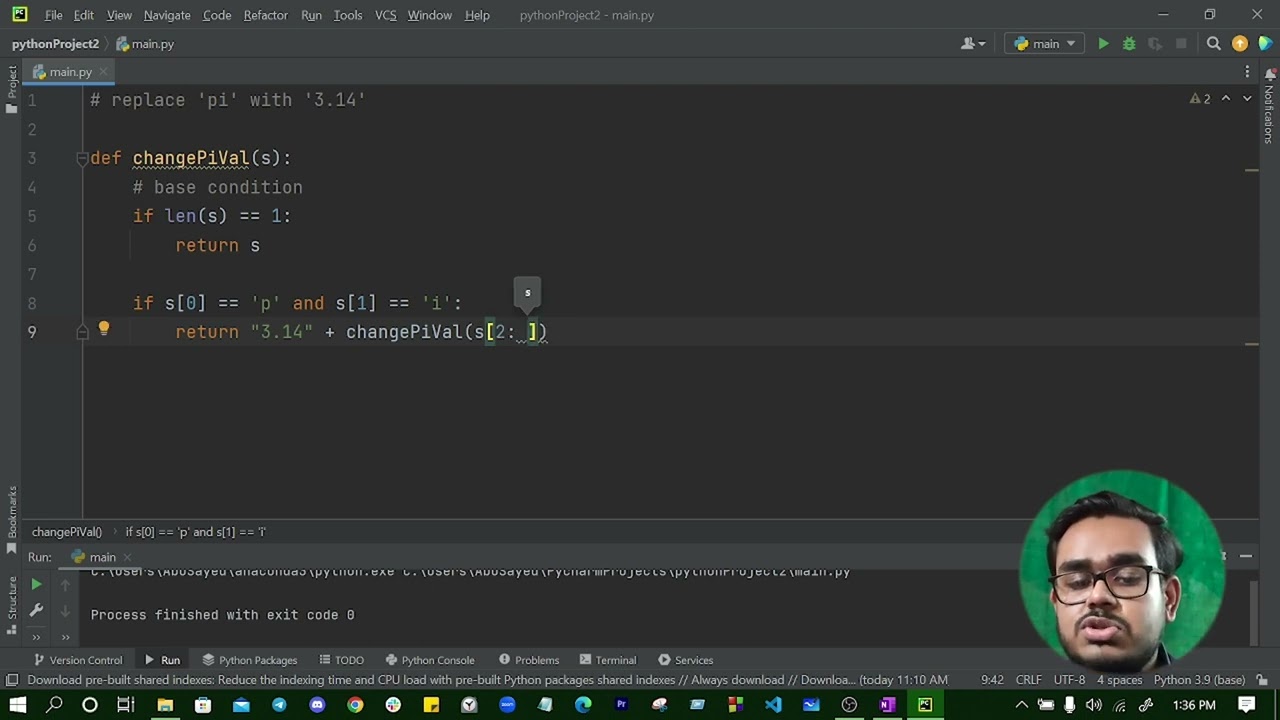Click the warnings count indicator showing 2
This screenshot has height=720, width=1280.
(x=1200, y=99)
